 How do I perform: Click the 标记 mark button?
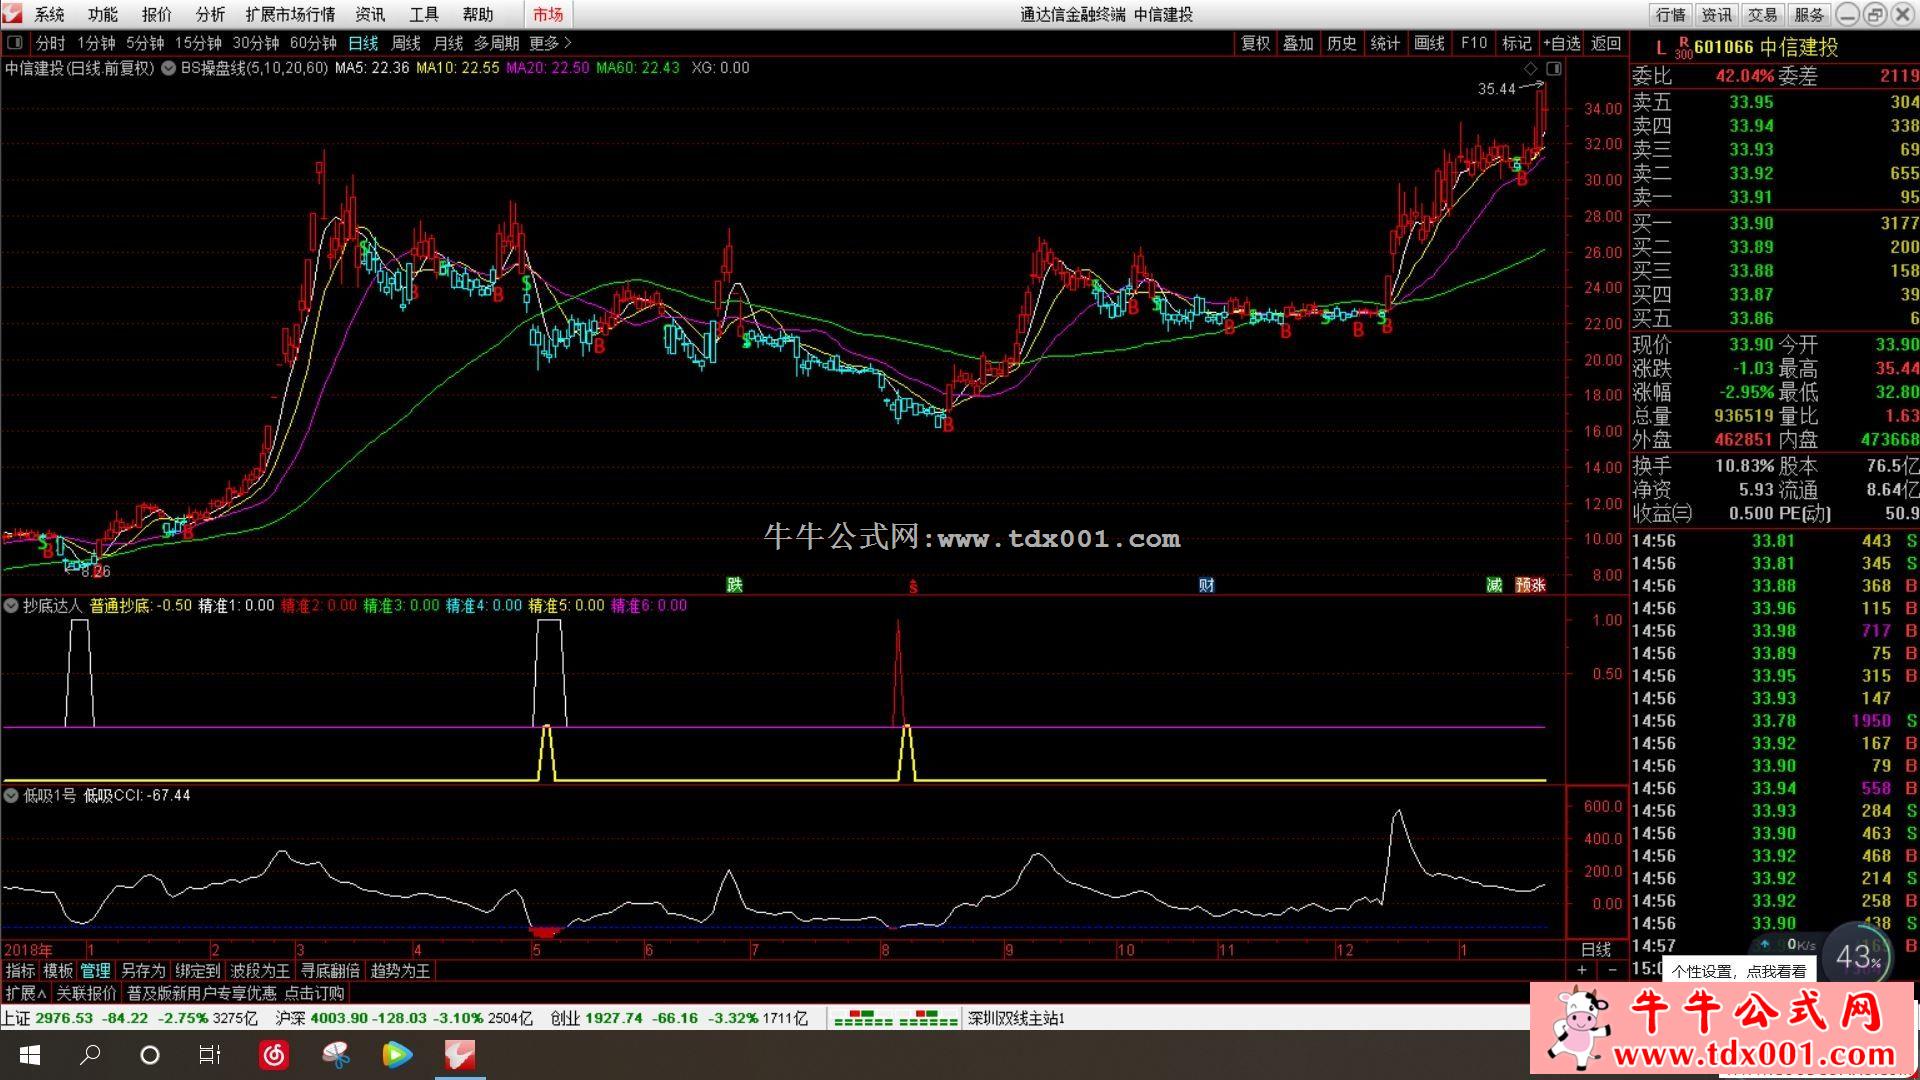pos(1516,43)
